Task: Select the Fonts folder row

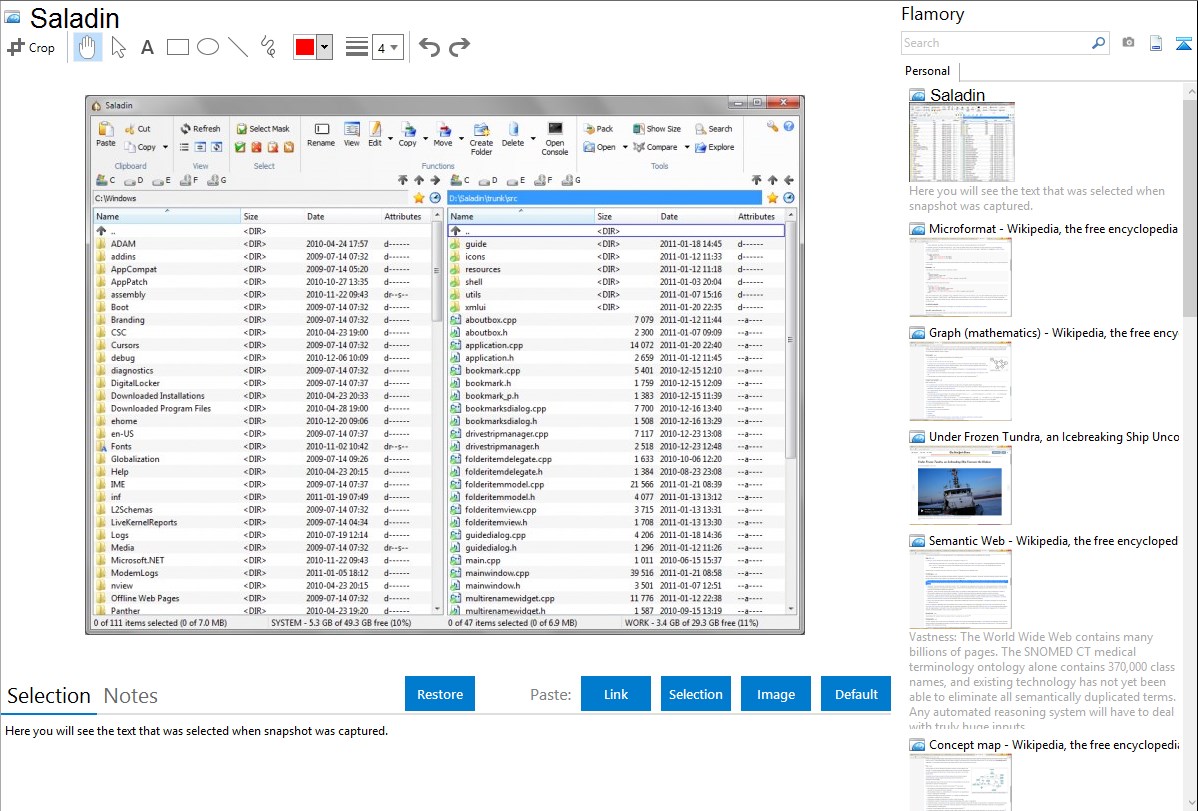Action: 262,446
